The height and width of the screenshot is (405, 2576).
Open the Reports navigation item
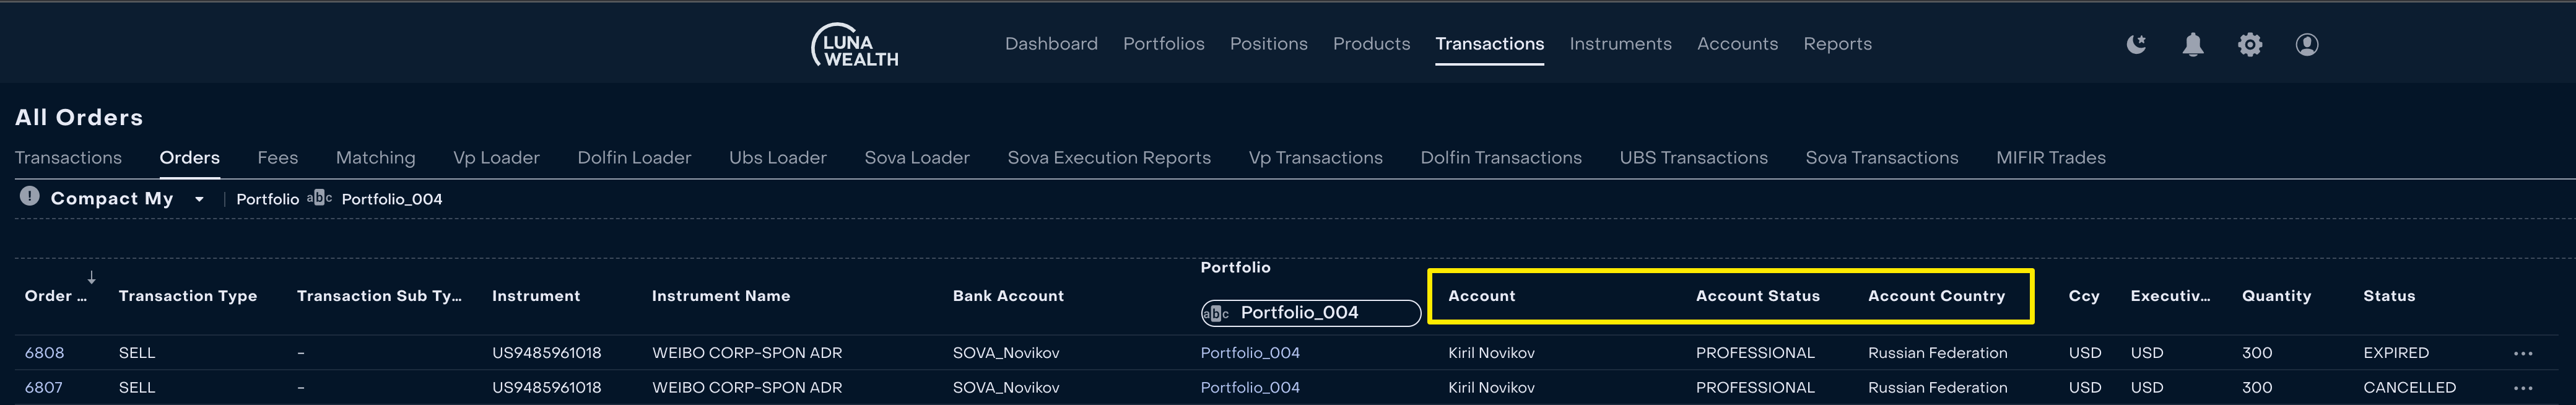[x=1837, y=44]
